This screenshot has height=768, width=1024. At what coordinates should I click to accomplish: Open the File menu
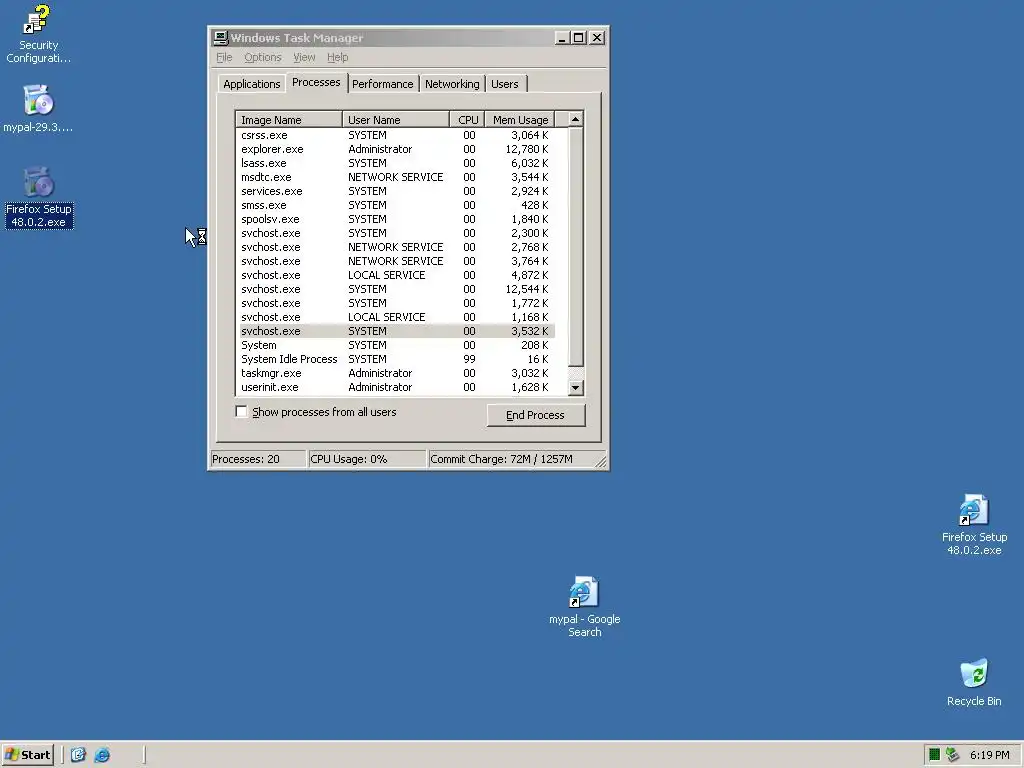point(224,57)
